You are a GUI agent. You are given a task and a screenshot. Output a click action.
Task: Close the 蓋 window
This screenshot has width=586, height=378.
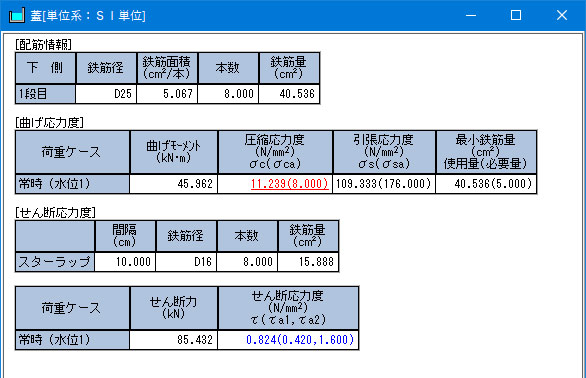(562, 15)
